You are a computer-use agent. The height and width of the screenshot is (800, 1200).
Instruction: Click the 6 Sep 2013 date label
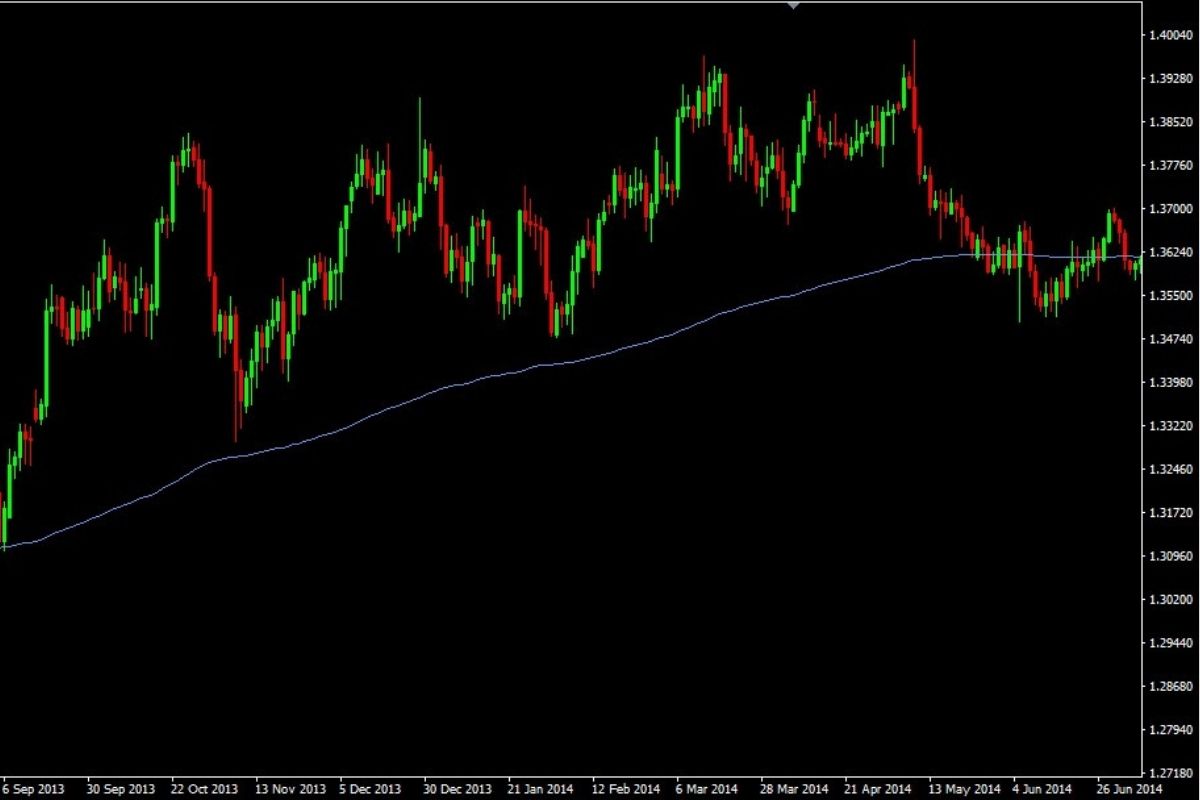pos(35,788)
